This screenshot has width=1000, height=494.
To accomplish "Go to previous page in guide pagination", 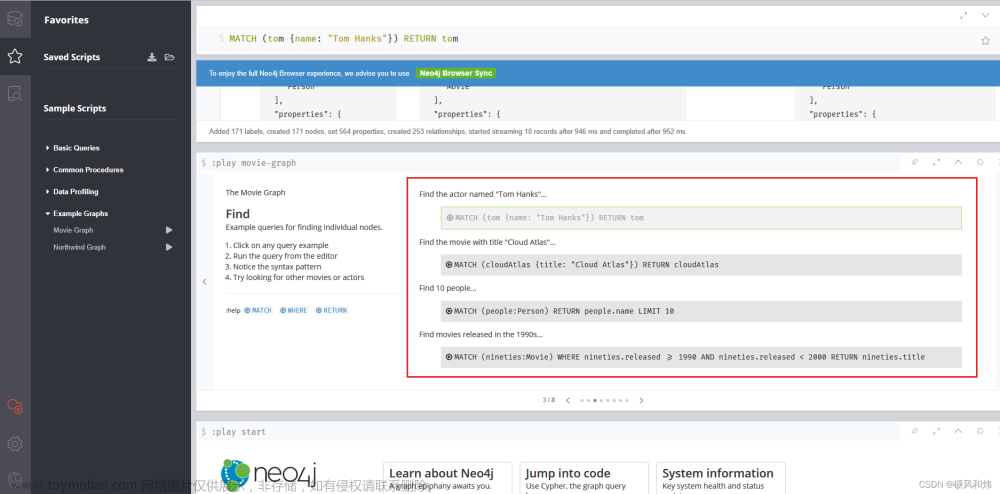I will pyautogui.click(x=568, y=400).
